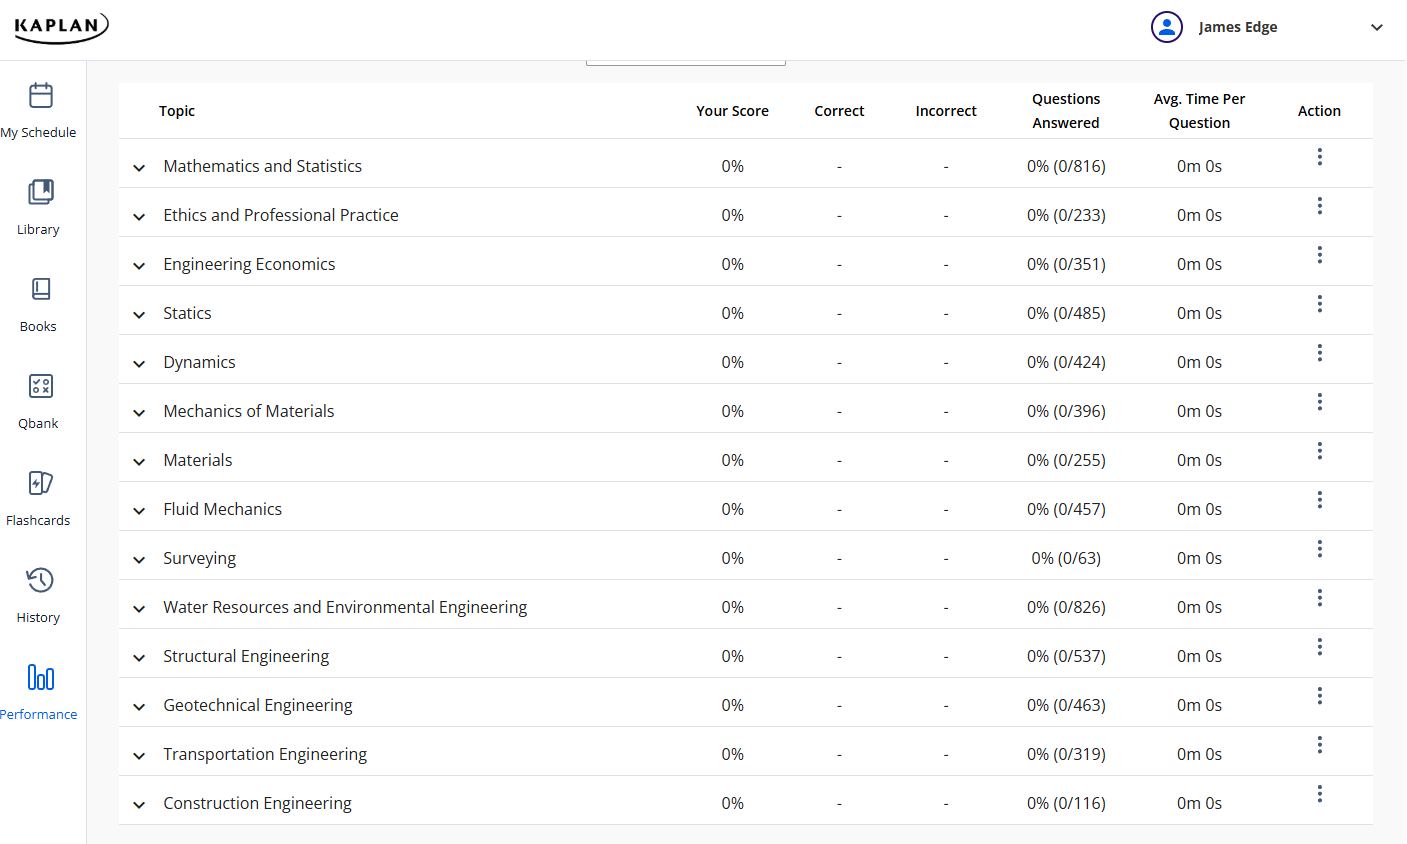Viewport: 1407px width, 844px height.
Task: Open the user account dropdown arrow
Action: pos(1377,28)
